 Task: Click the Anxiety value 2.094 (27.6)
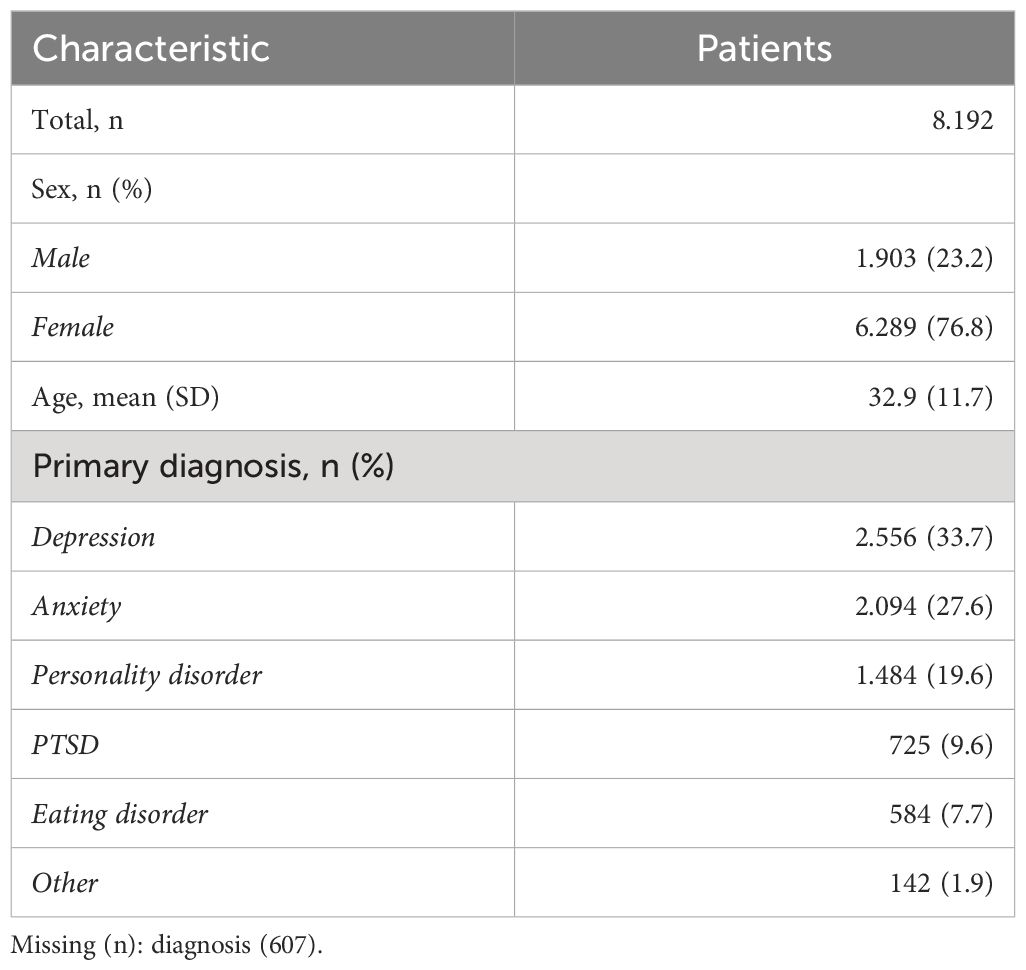click(x=924, y=607)
